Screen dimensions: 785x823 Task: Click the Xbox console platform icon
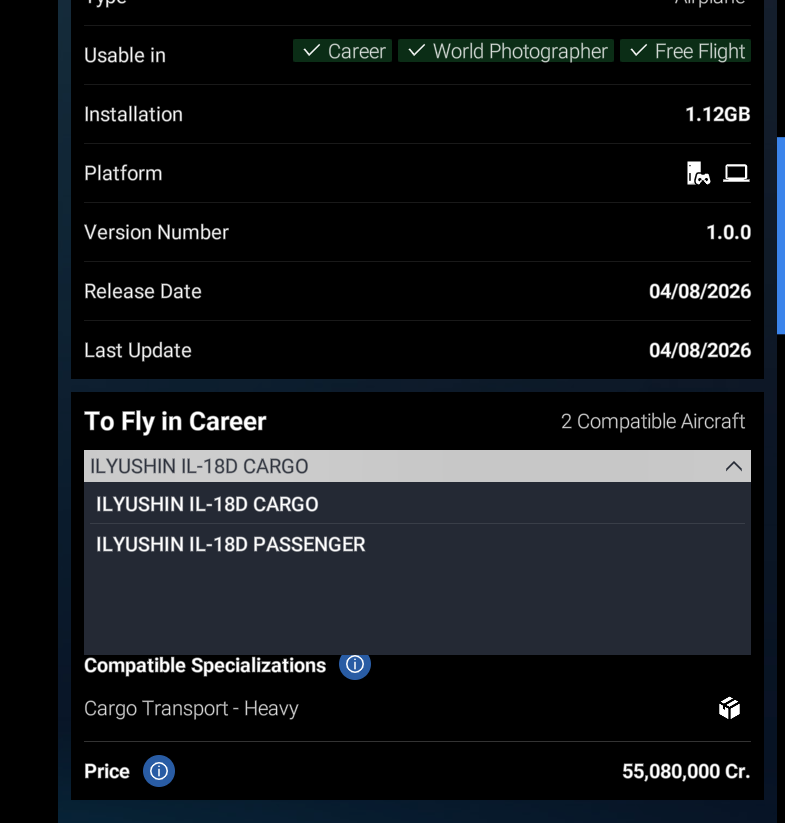point(698,173)
